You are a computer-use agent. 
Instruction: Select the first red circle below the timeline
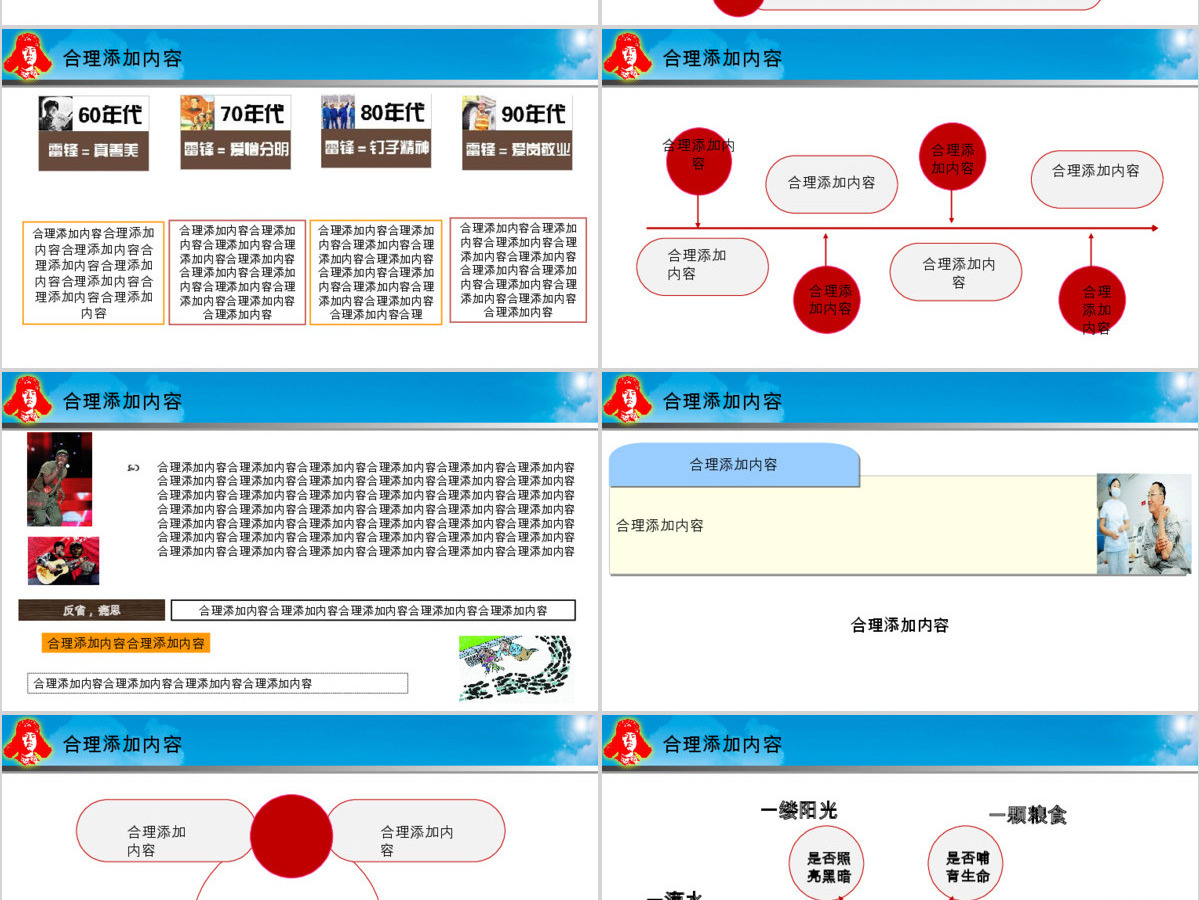[827, 299]
